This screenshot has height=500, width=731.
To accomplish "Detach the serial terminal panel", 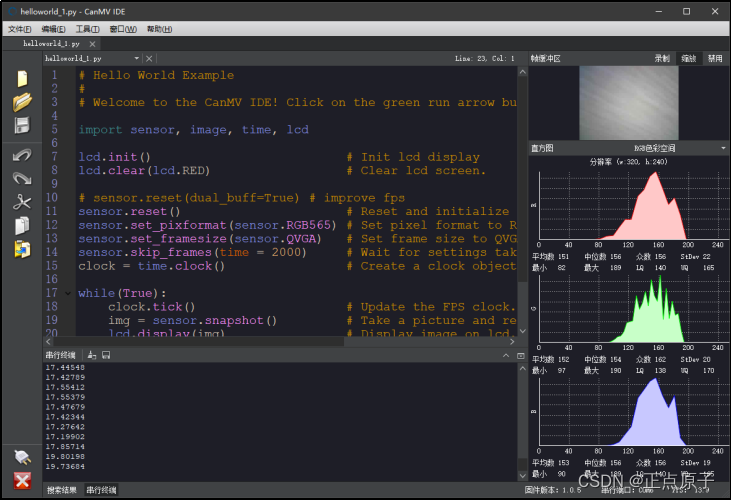I will tap(521, 356).
